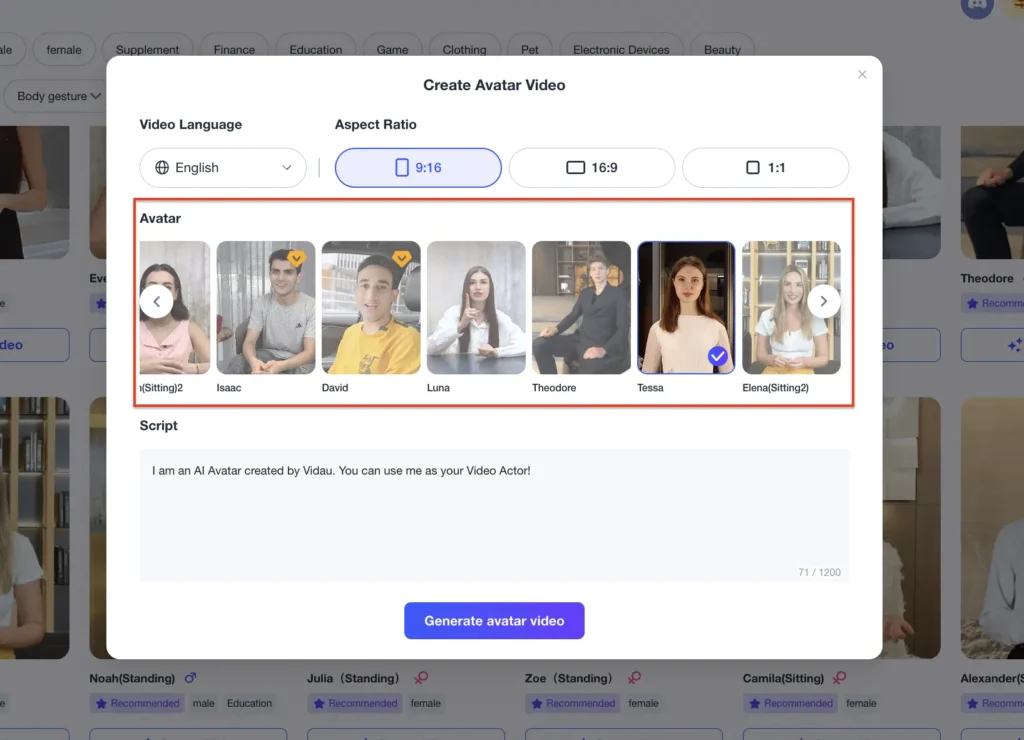This screenshot has height=740, width=1024.
Task: Open the Zoe (Standing) avatar title
Action: (x=569, y=679)
